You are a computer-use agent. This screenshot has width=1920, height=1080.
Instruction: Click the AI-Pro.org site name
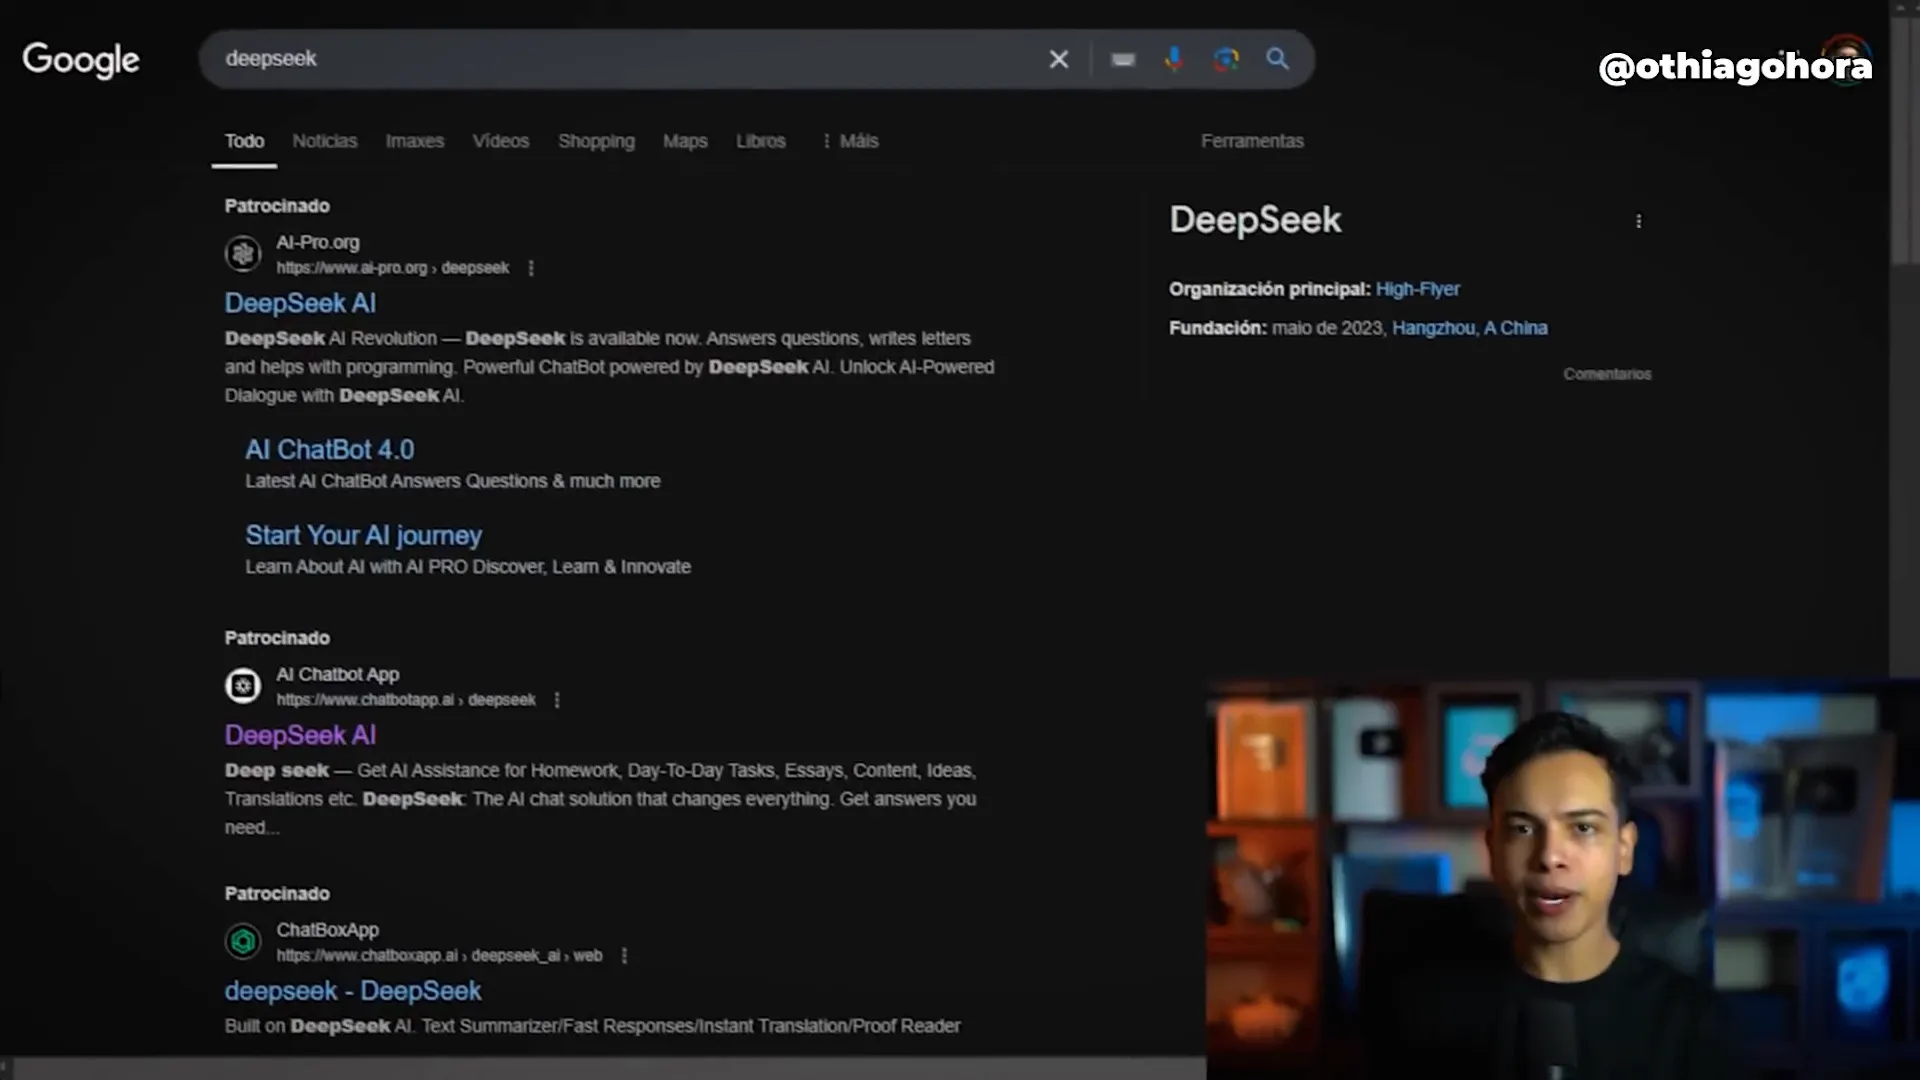tap(318, 242)
